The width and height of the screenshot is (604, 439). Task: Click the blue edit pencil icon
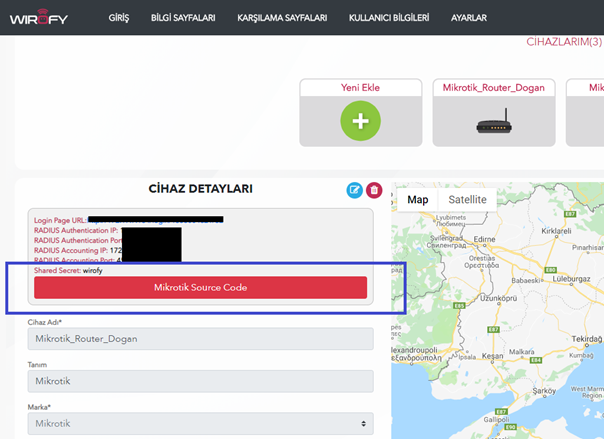click(354, 190)
